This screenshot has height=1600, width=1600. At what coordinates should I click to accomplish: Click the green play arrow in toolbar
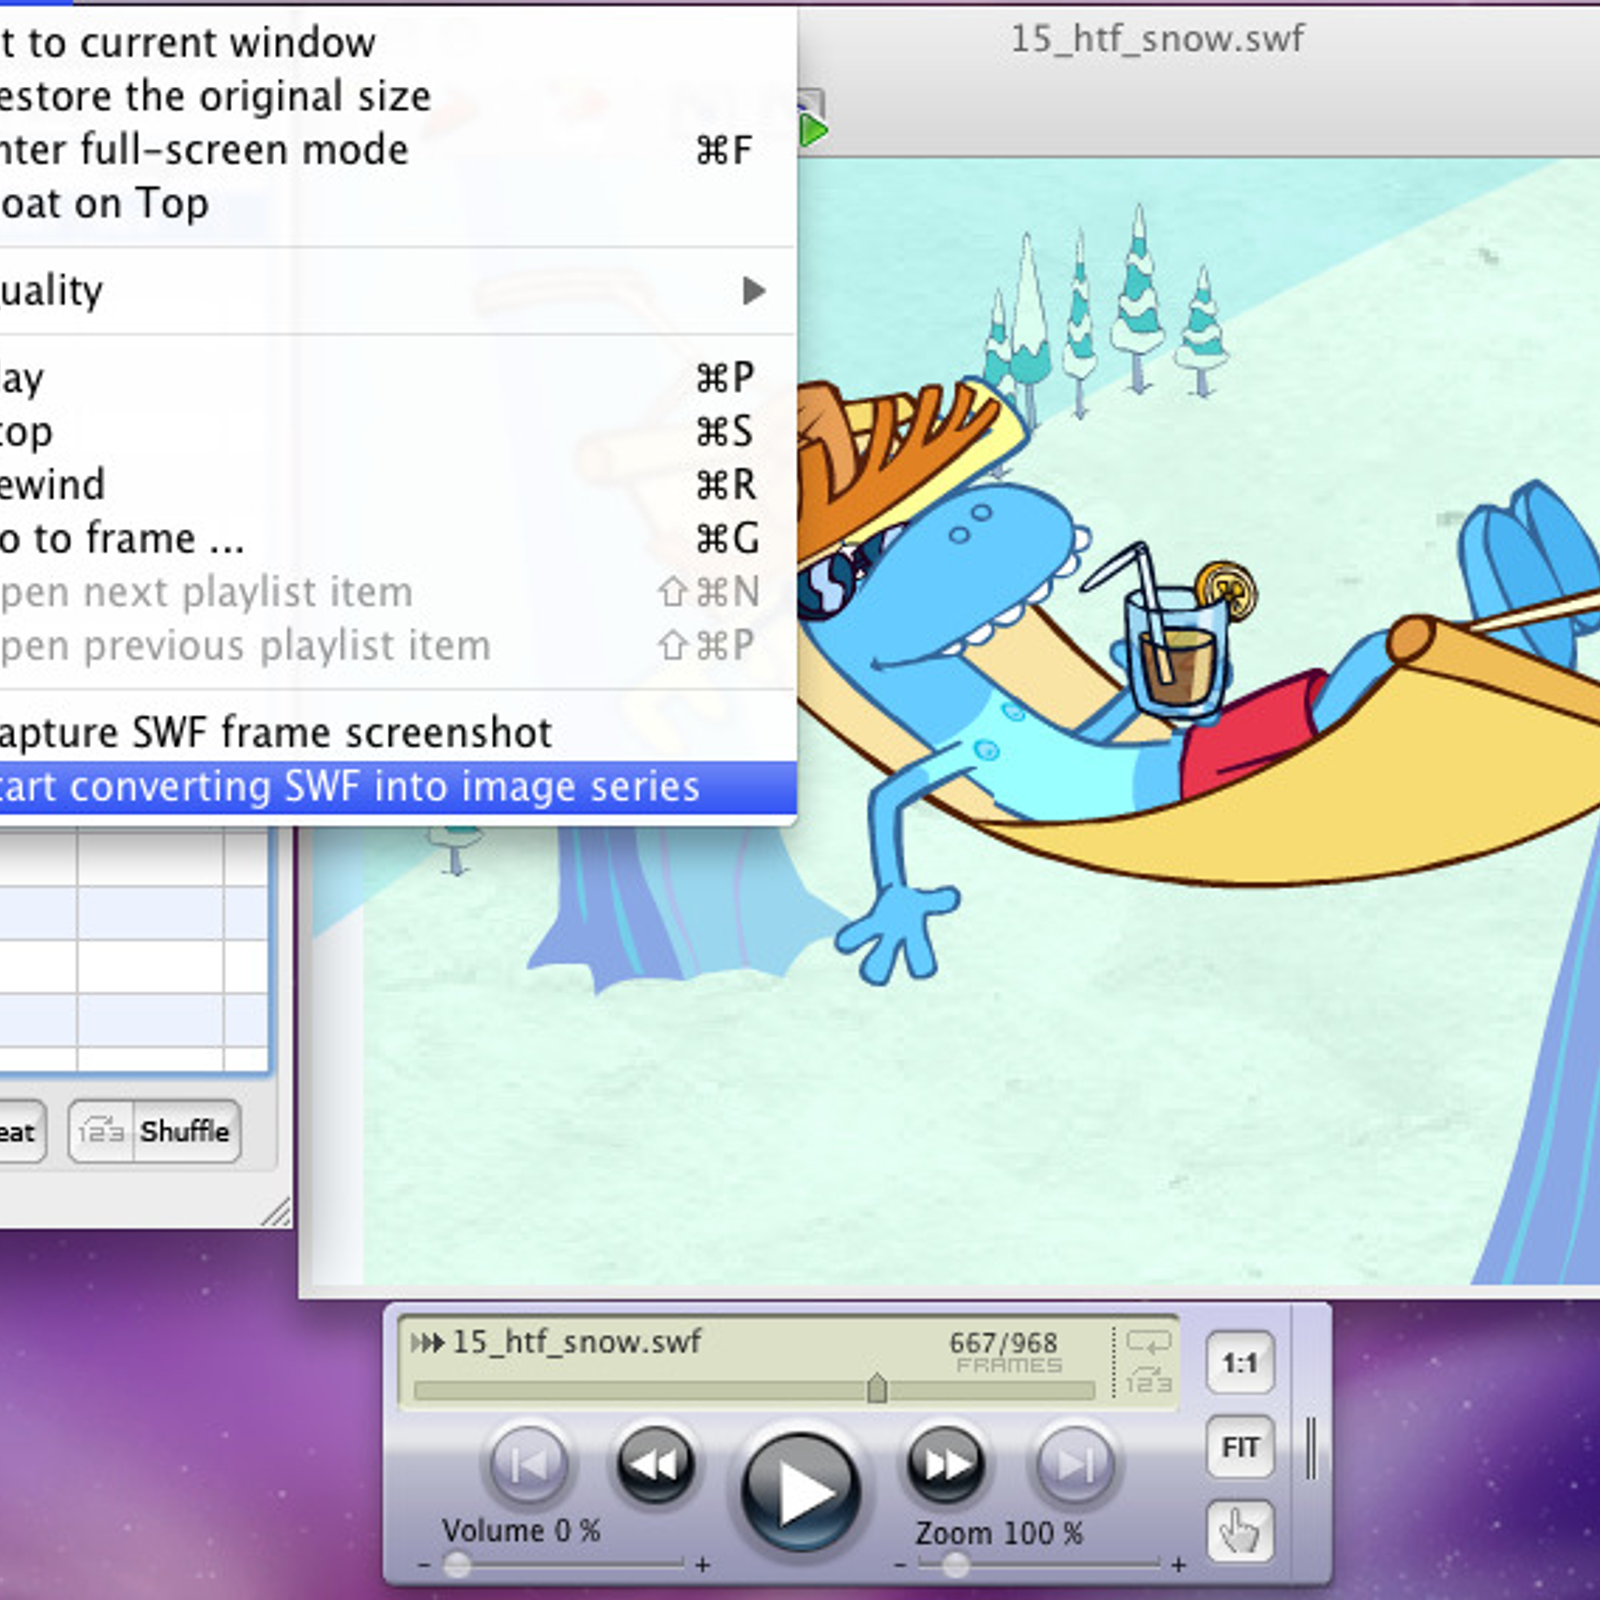coord(813,130)
